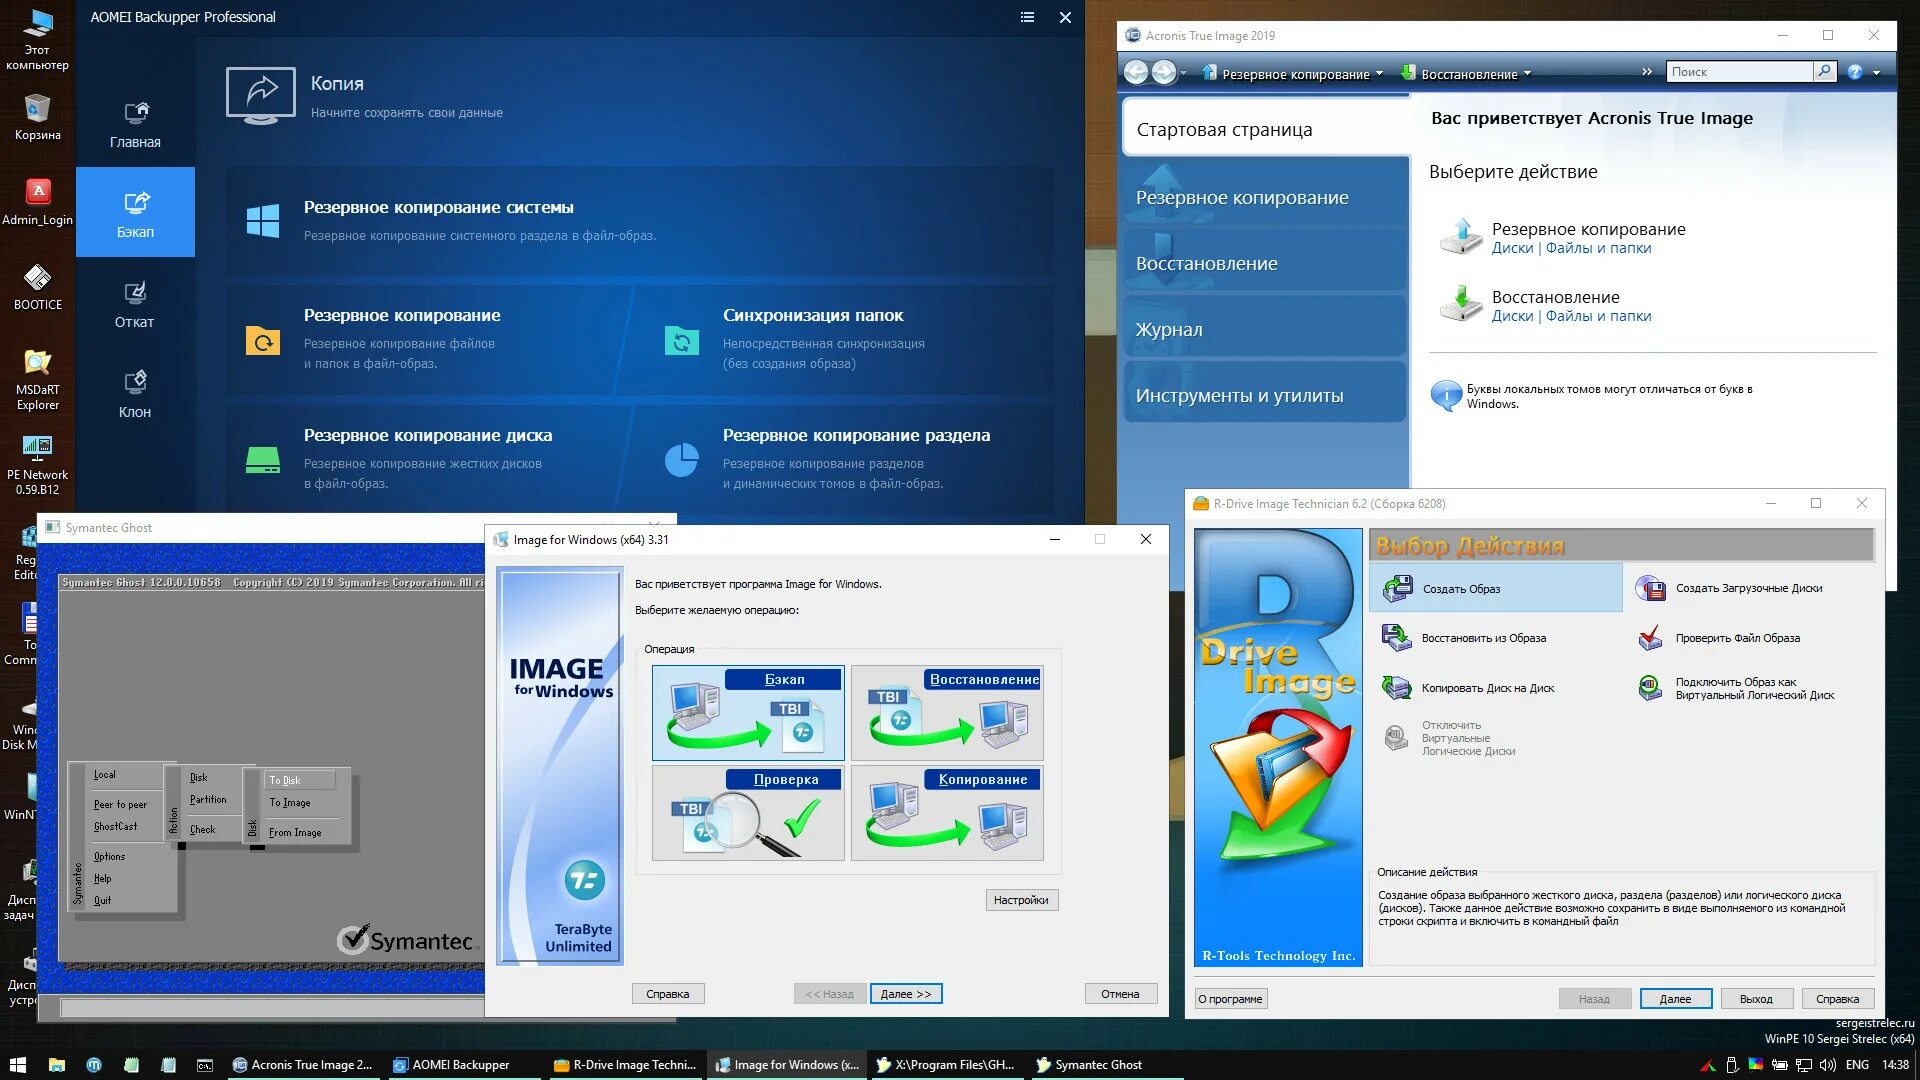This screenshot has width=1920, height=1080.
Task: Open the history dropdown by Acronis nav arrows
Action: [x=1184, y=73]
